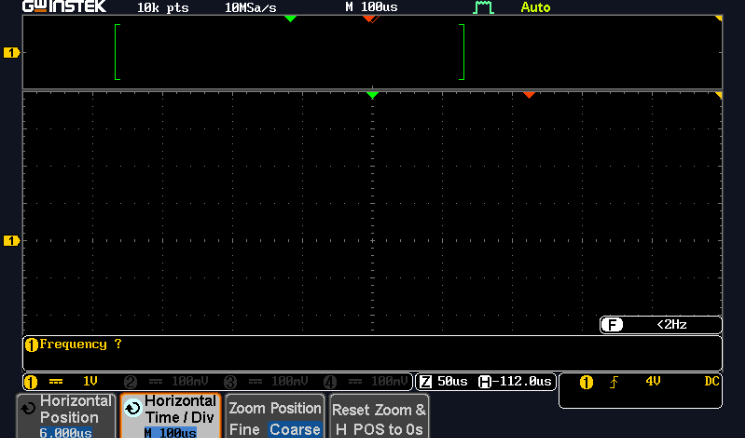Select the orange marker in the zoom window
The width and height of the screenshot is (745, 438).
[529, 95]
